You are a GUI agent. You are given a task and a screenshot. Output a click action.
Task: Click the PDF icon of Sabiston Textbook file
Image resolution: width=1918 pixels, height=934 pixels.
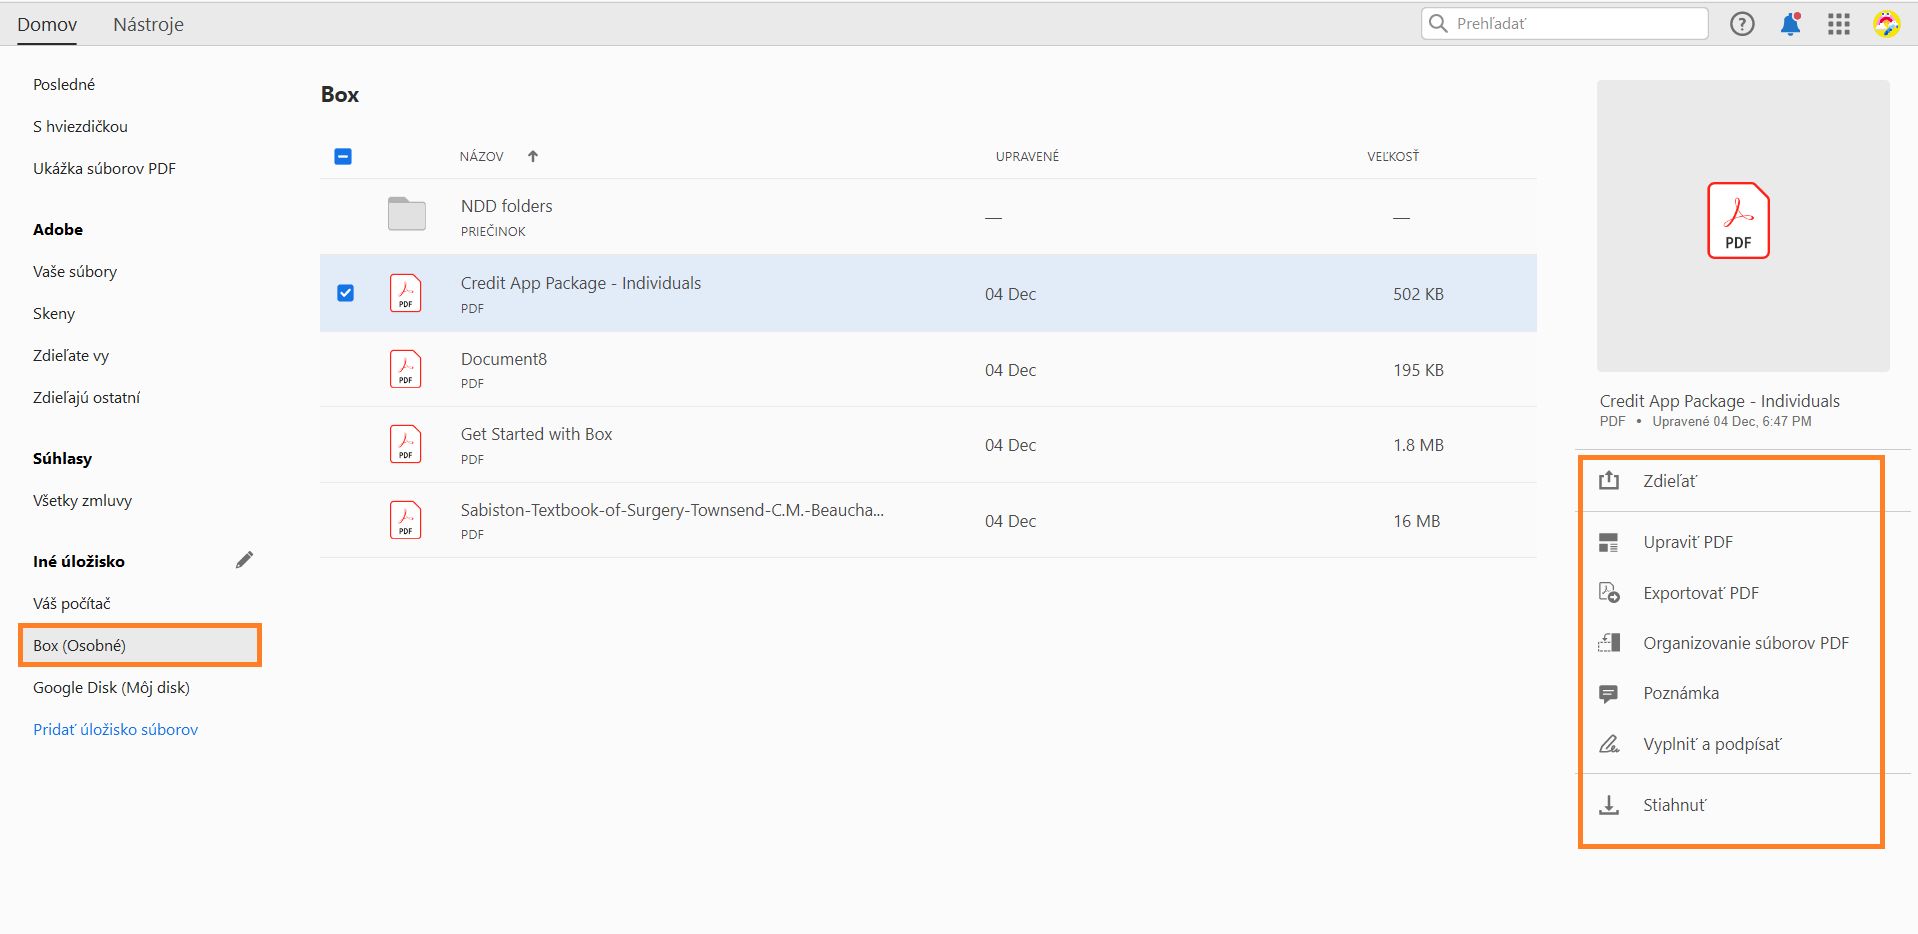405,520
